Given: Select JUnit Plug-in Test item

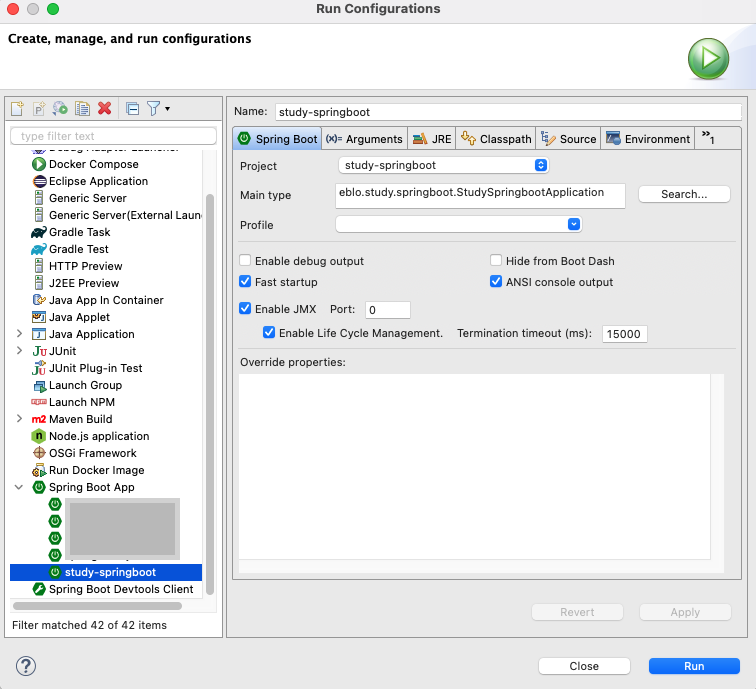Looking at the screenshot, I should pos(87,368).
